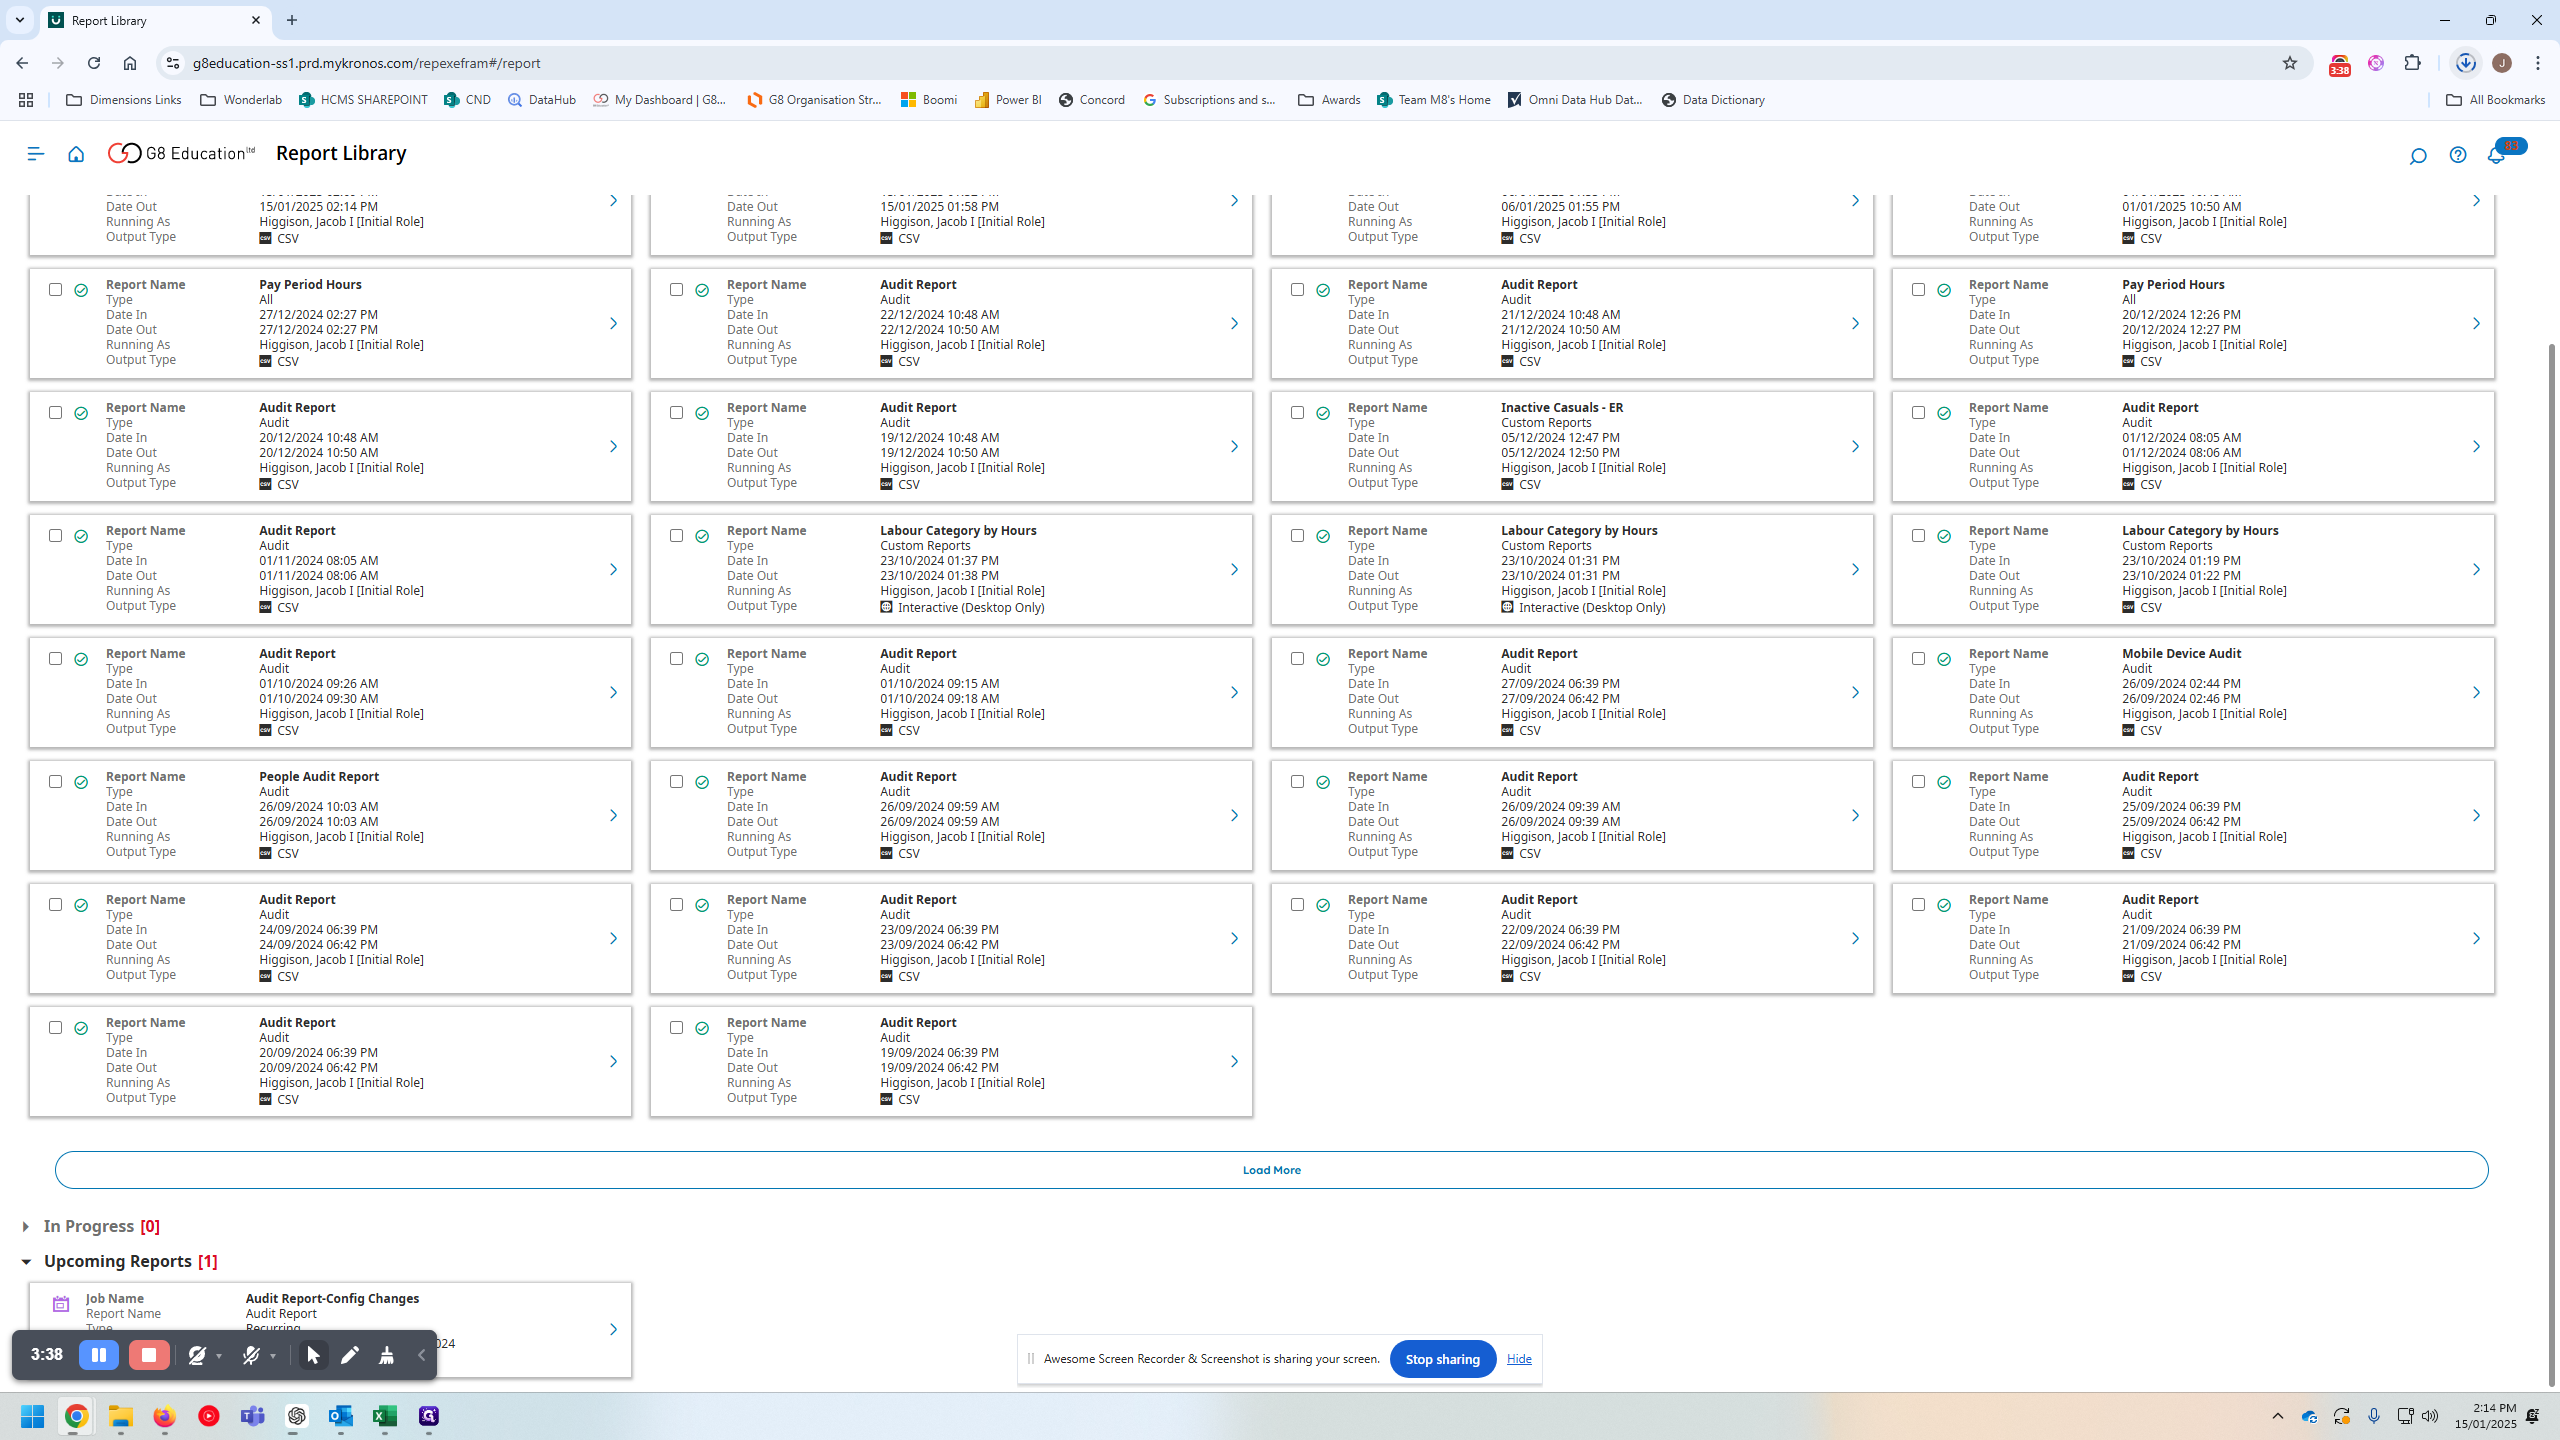Open Excel from the taskbar
Image resolution: width=2560 pixels, height=1440 pixels.
[x=385, y=1416]
